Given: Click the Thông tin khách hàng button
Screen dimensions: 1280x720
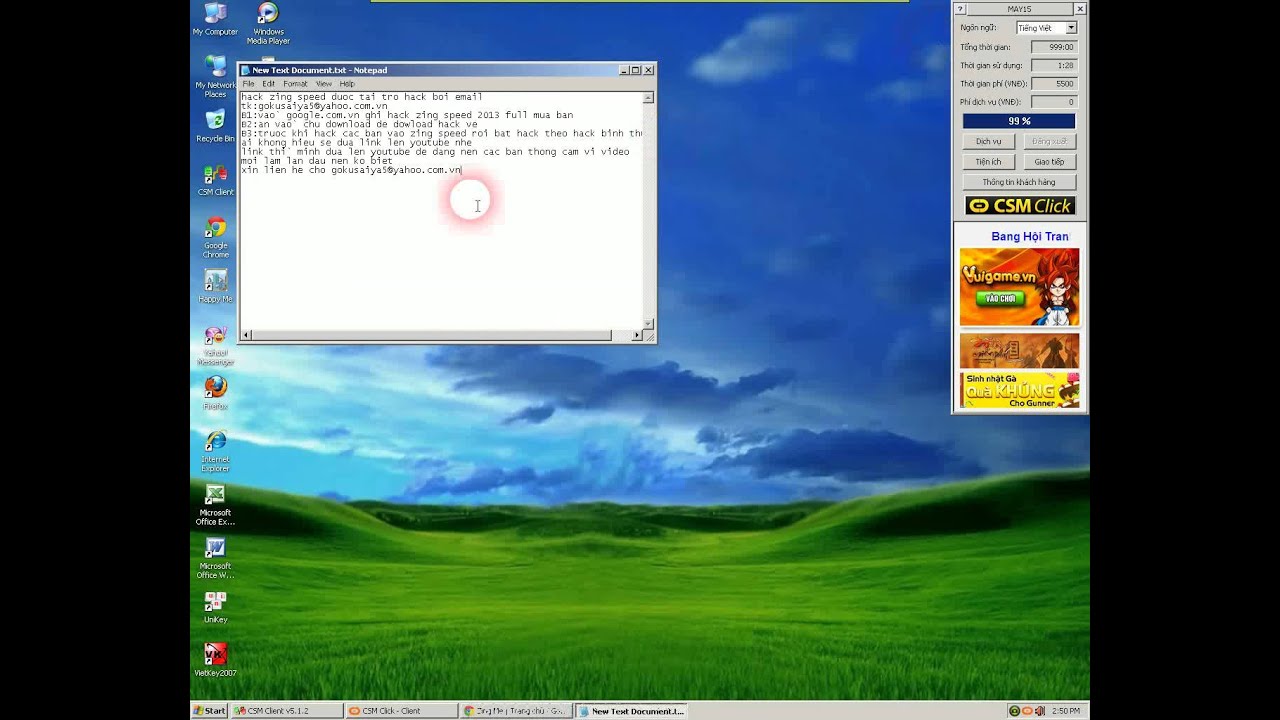Looking at the screenshot, I should click(1018, 182).
